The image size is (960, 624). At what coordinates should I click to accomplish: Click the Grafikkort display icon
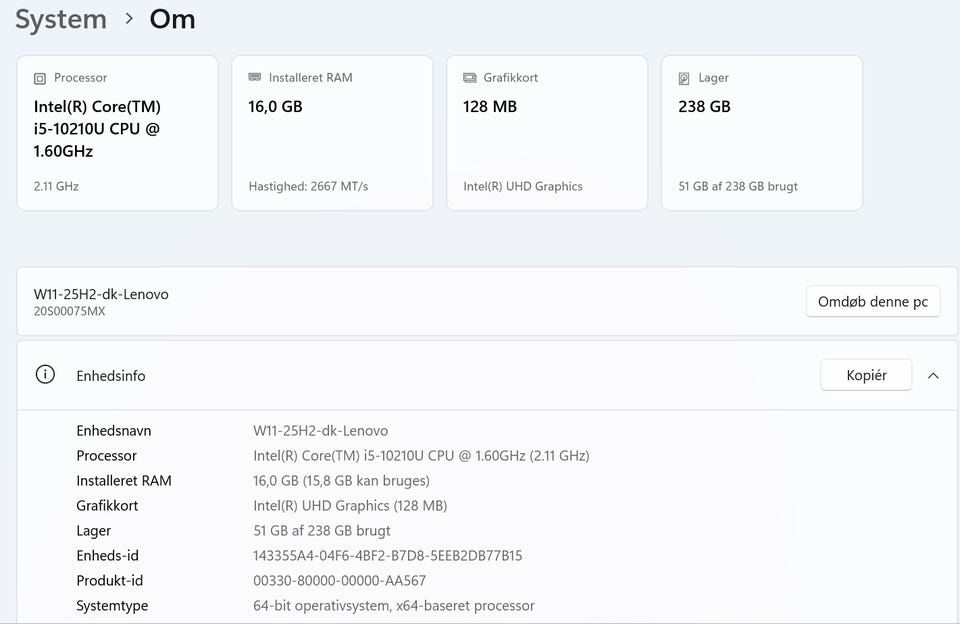(x=470, y=78)
